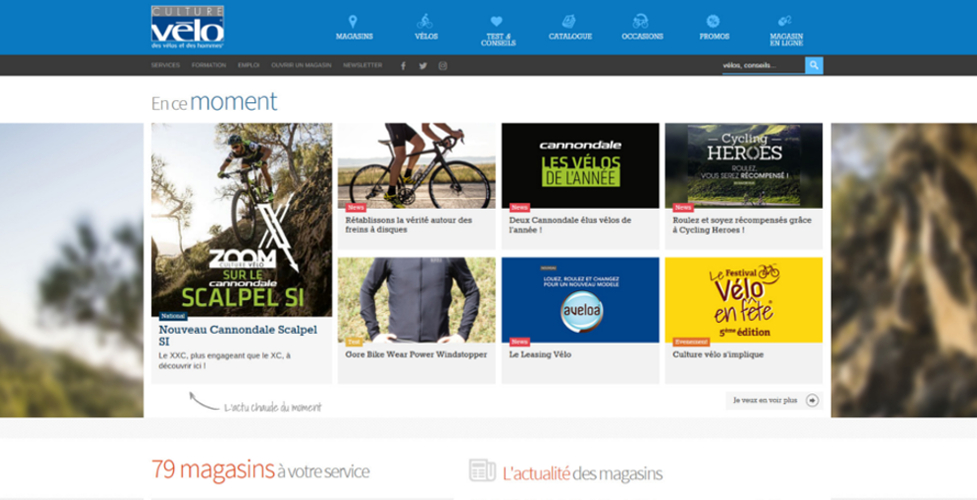This screenshot has width=977, height=500.
Task: Open the Catalogue booklet icon
Action: click(x=569, y=21)
